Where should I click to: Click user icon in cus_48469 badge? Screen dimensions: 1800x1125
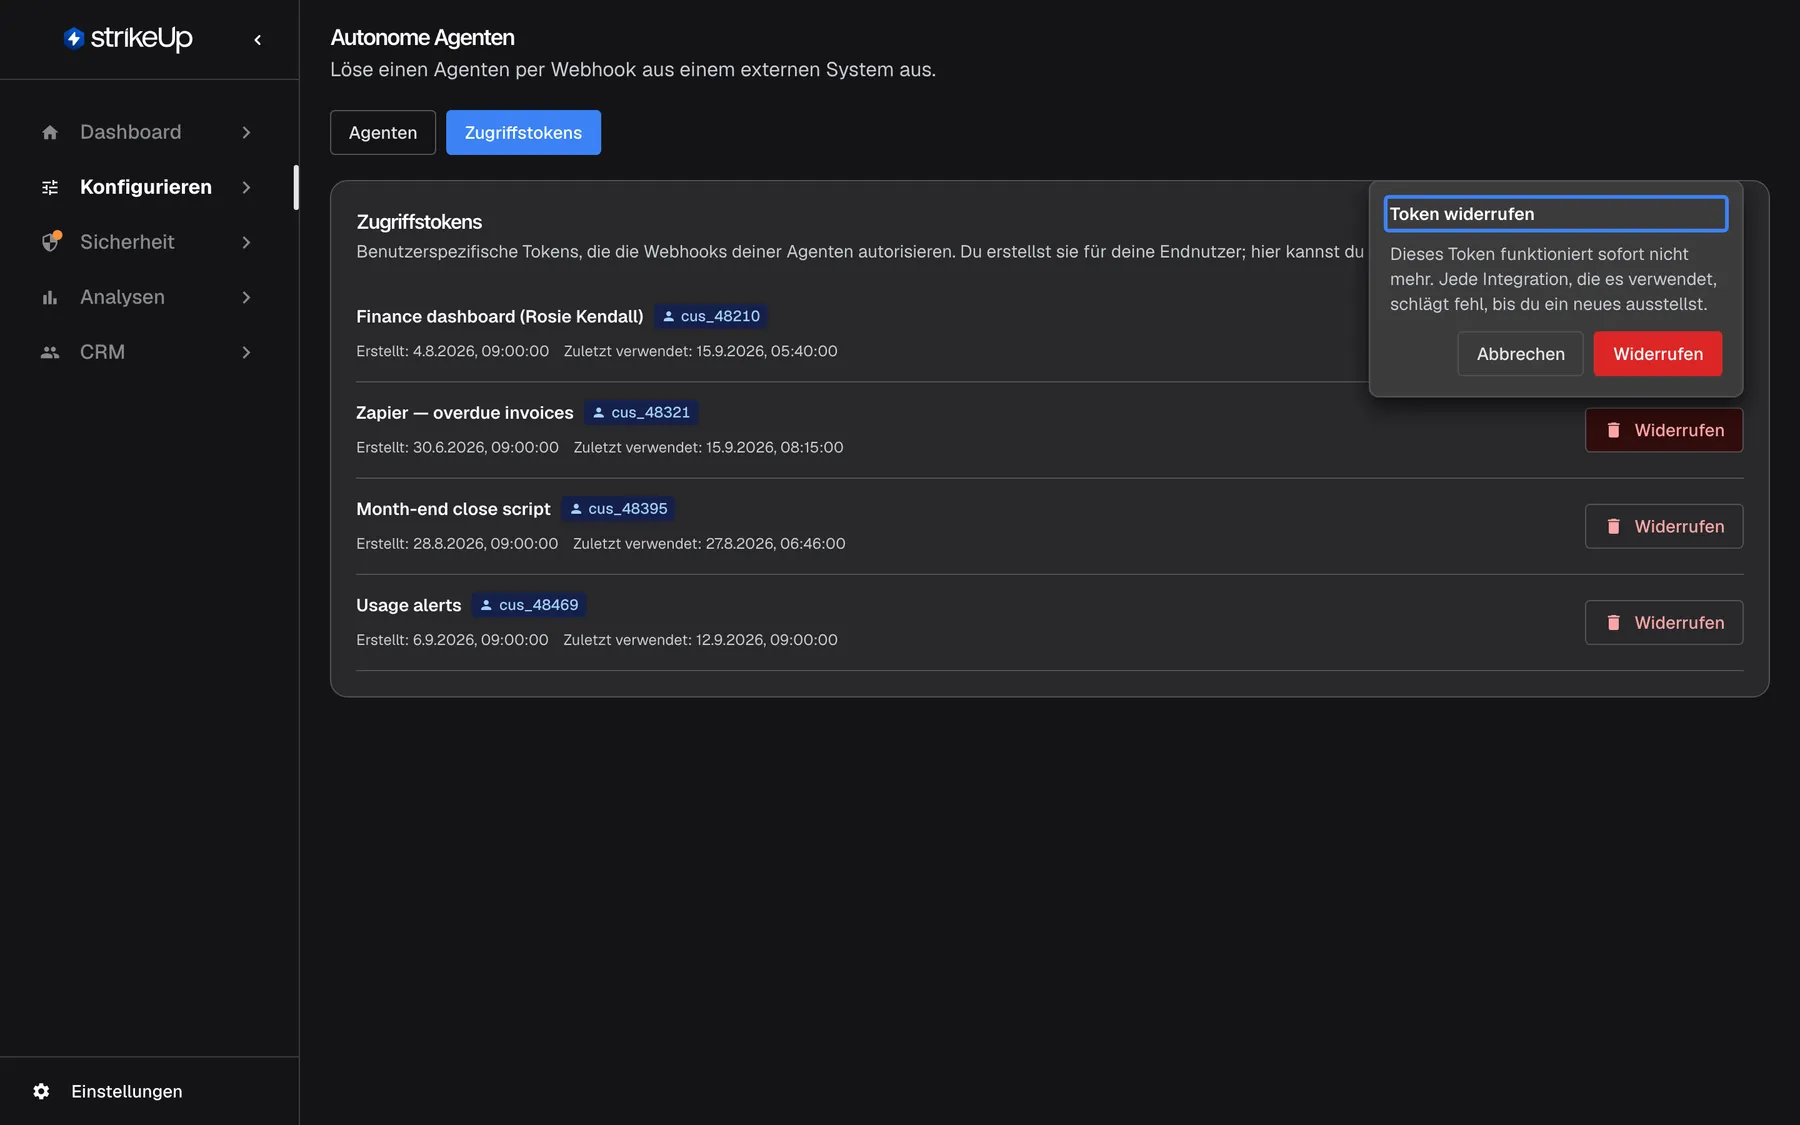pyautogui.click(x=486, y=605)
